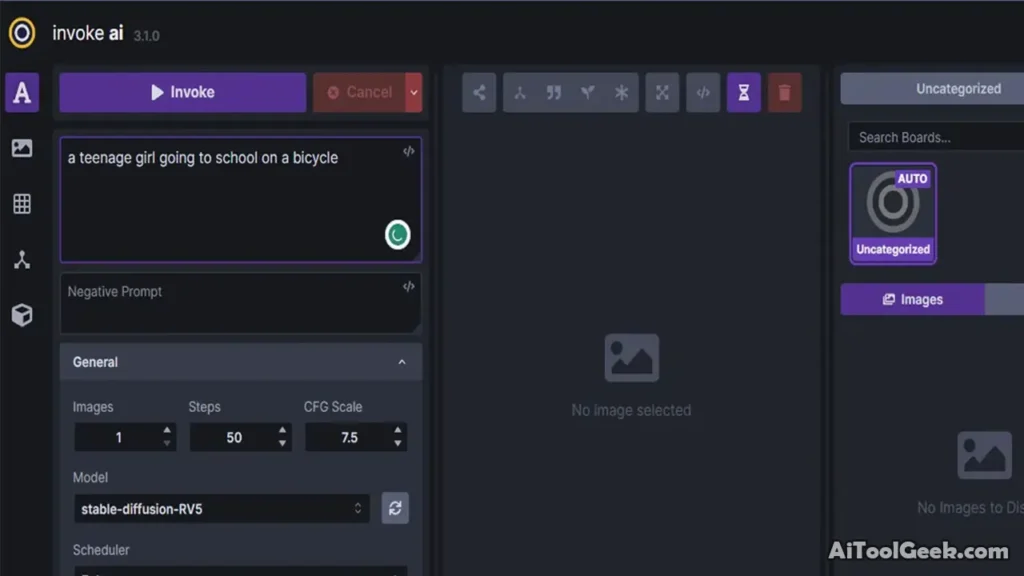
Task: Click the share image icon in toolbar
Action: (479, 93)
